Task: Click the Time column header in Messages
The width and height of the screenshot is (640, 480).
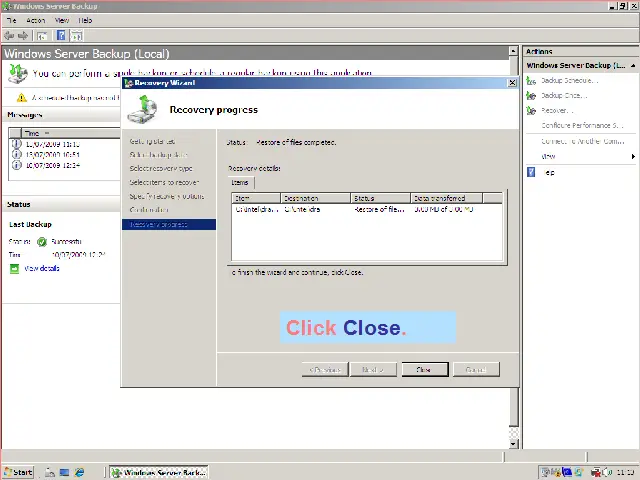Action: tap(71, 133)
